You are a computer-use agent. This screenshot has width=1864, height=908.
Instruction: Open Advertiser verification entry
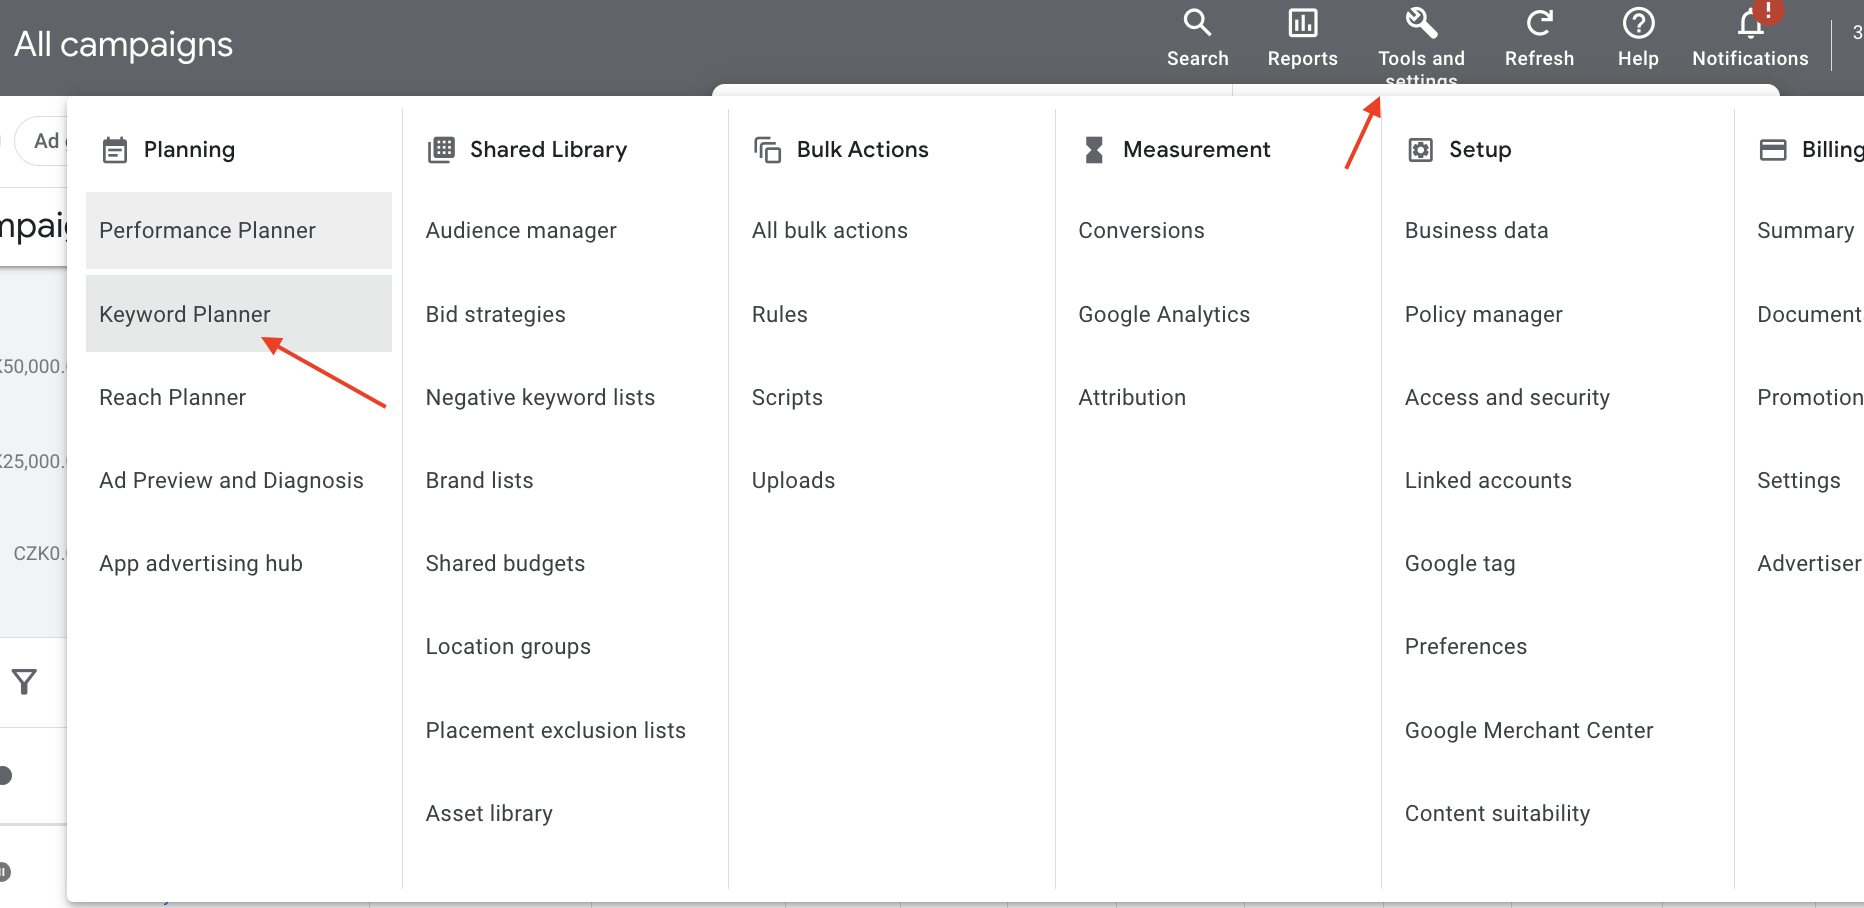[x=1810, y=564]
